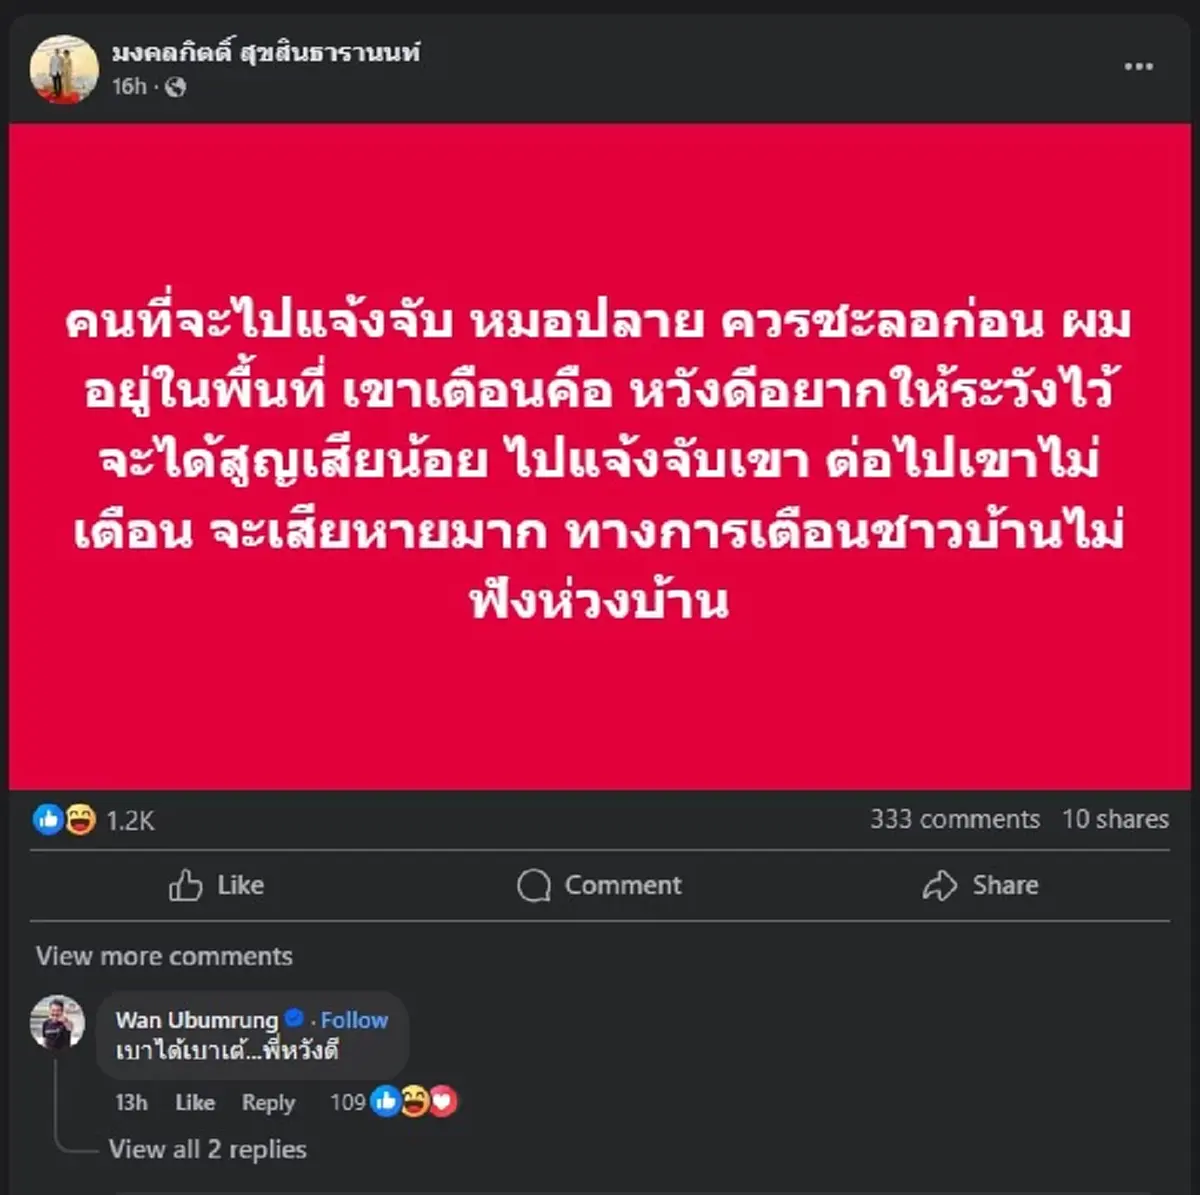Expand View all 2 replies
Viewport: 1200px width, 1195px height.
[x=207, y=1149]
